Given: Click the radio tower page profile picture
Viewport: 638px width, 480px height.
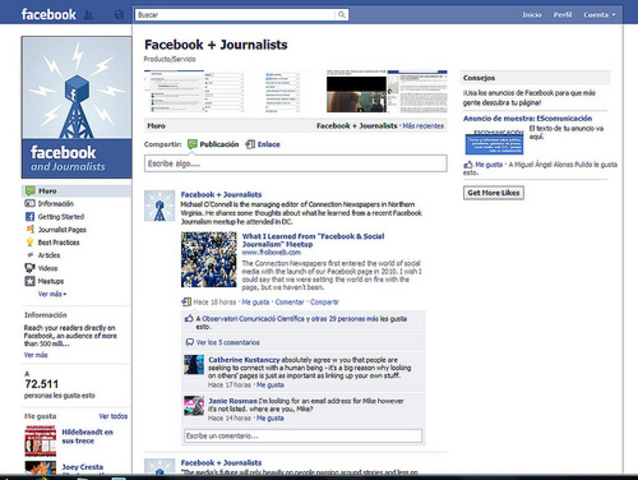Looking at the screenshot, I should click(x=76, y=107).
